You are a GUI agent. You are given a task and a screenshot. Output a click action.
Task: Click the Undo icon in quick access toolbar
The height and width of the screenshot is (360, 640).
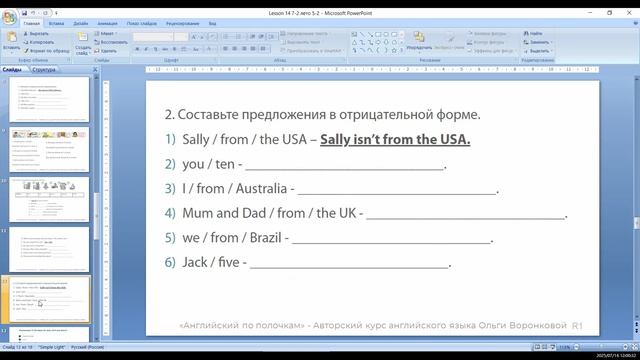pyautogui.click(x=33, y=13)
